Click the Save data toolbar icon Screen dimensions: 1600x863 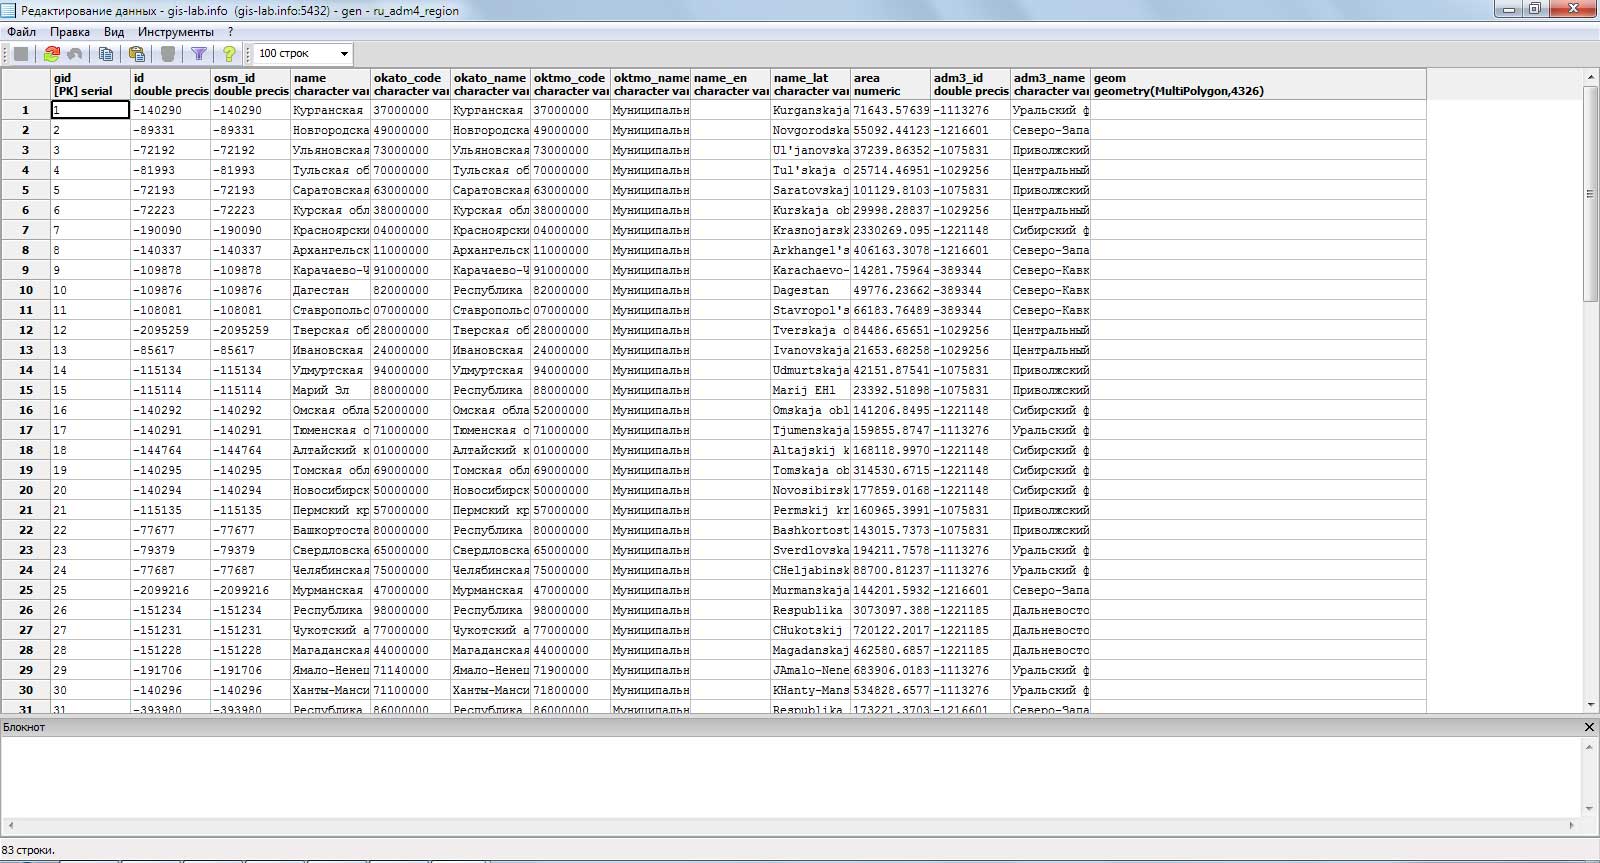(x=21, y=54)
